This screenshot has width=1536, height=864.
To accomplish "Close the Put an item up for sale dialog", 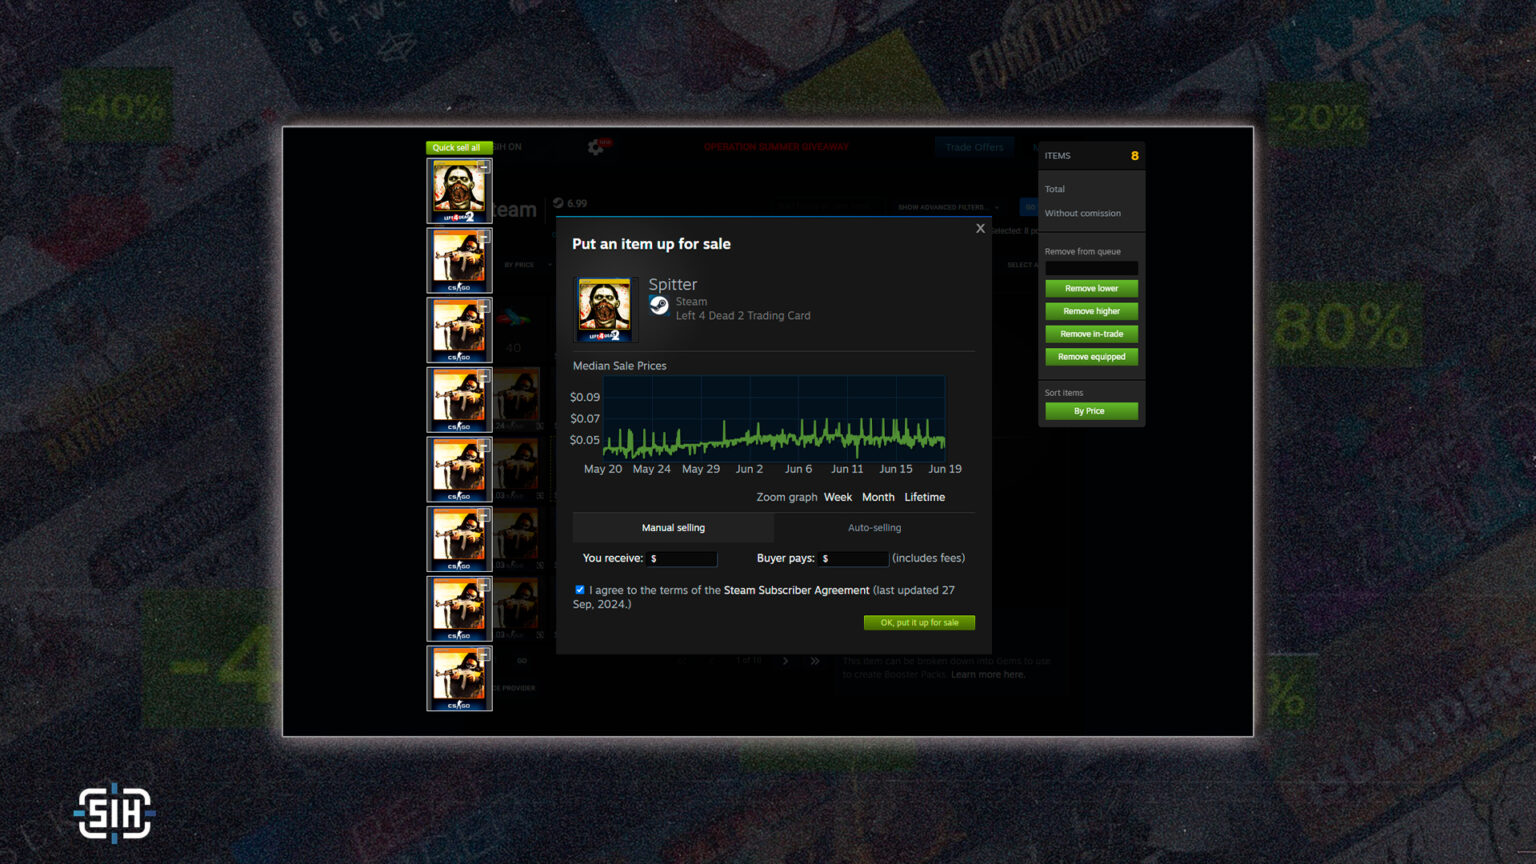I will click(980, 229).
